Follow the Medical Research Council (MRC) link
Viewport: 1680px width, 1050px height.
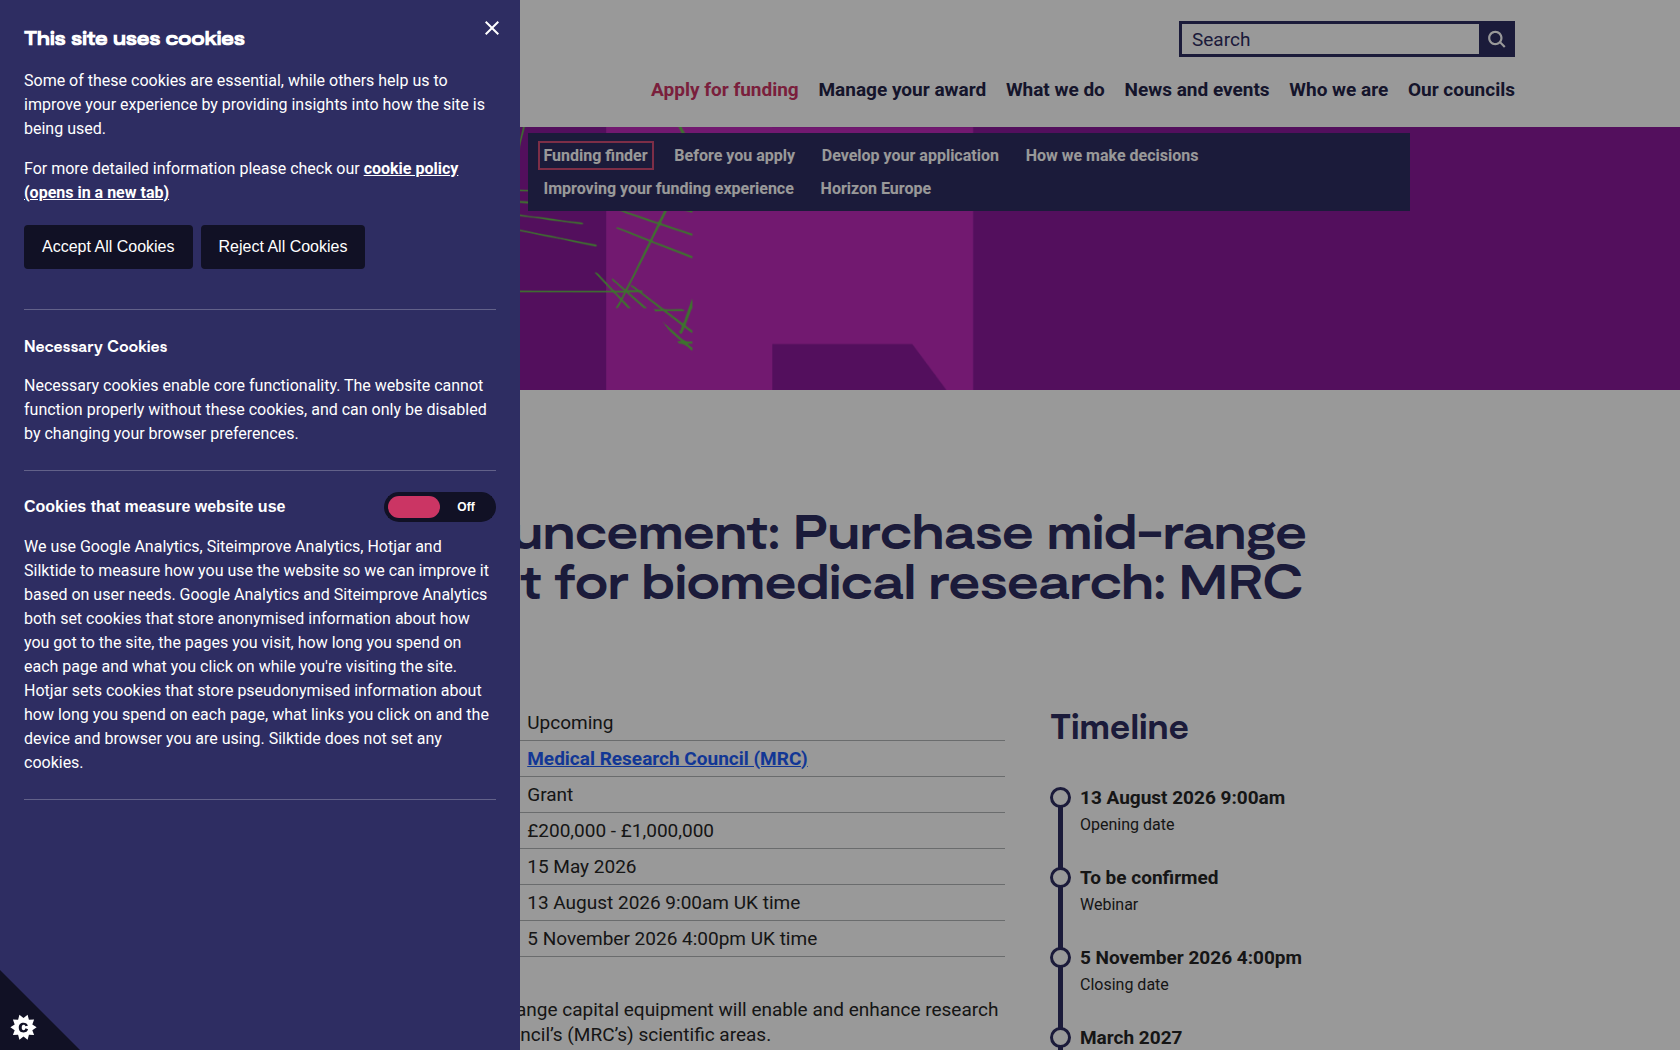coord(667,759)
